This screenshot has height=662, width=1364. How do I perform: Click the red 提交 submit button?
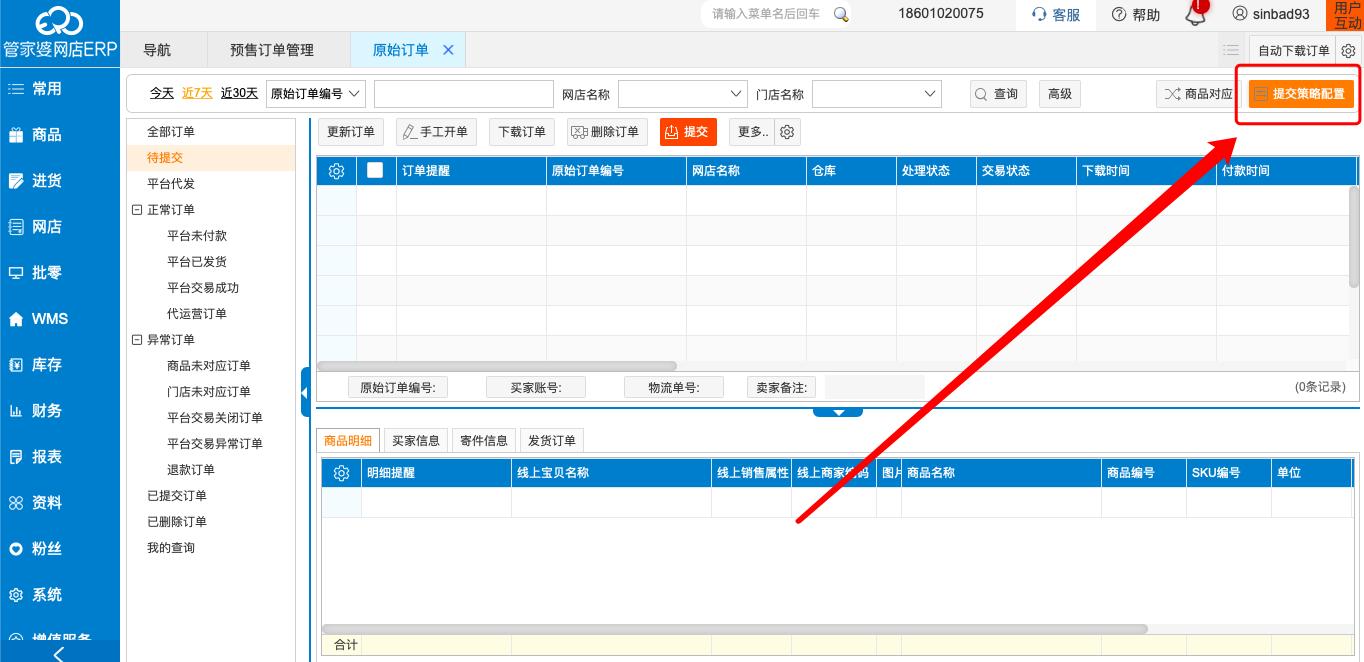coord(687,131)
